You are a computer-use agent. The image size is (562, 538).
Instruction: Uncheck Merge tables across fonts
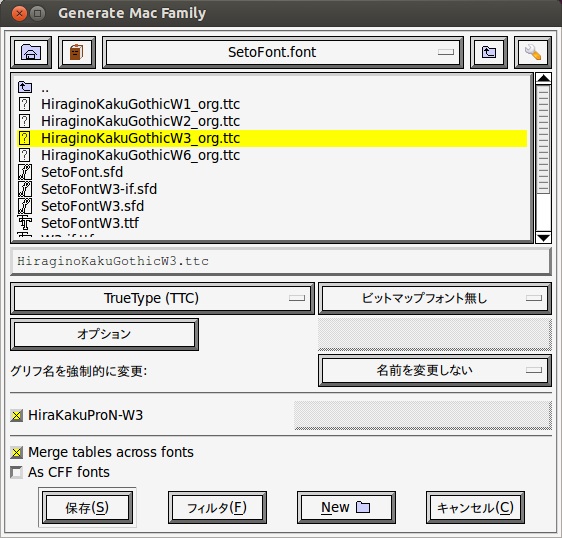[x=16, y=453]
